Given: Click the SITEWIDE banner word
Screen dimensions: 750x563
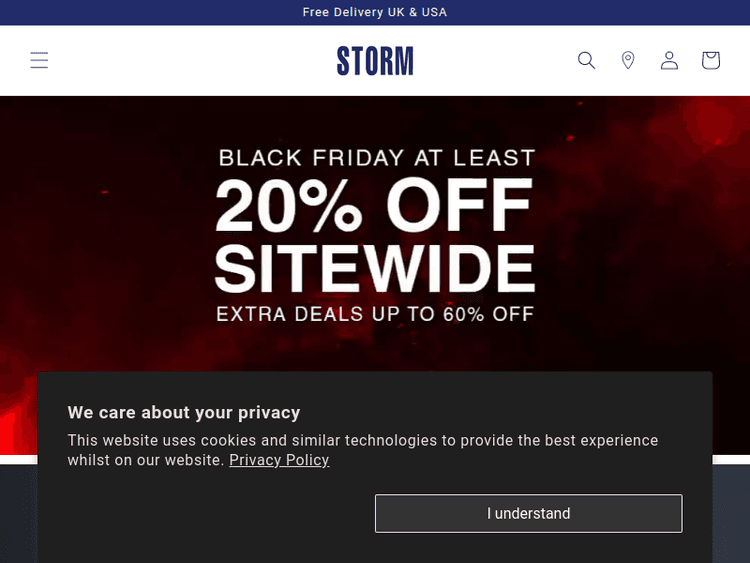Looking at the screenshot, I should (x=375, y=268).
